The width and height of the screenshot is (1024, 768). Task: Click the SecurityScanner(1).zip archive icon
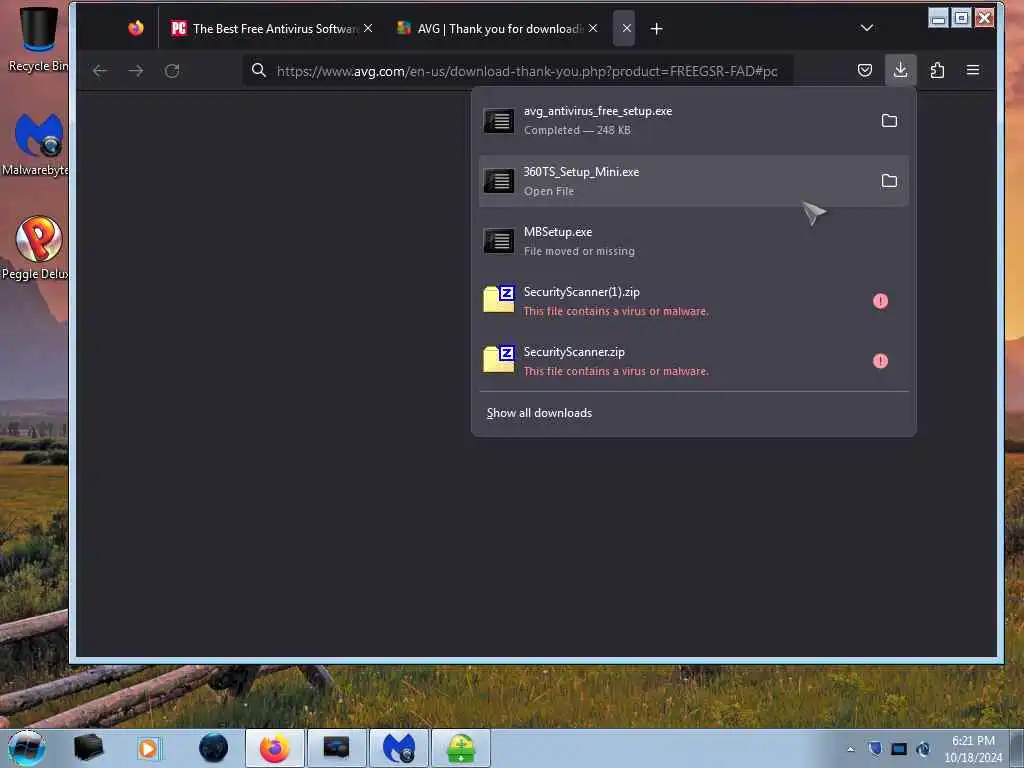click(x=499, y=299)
